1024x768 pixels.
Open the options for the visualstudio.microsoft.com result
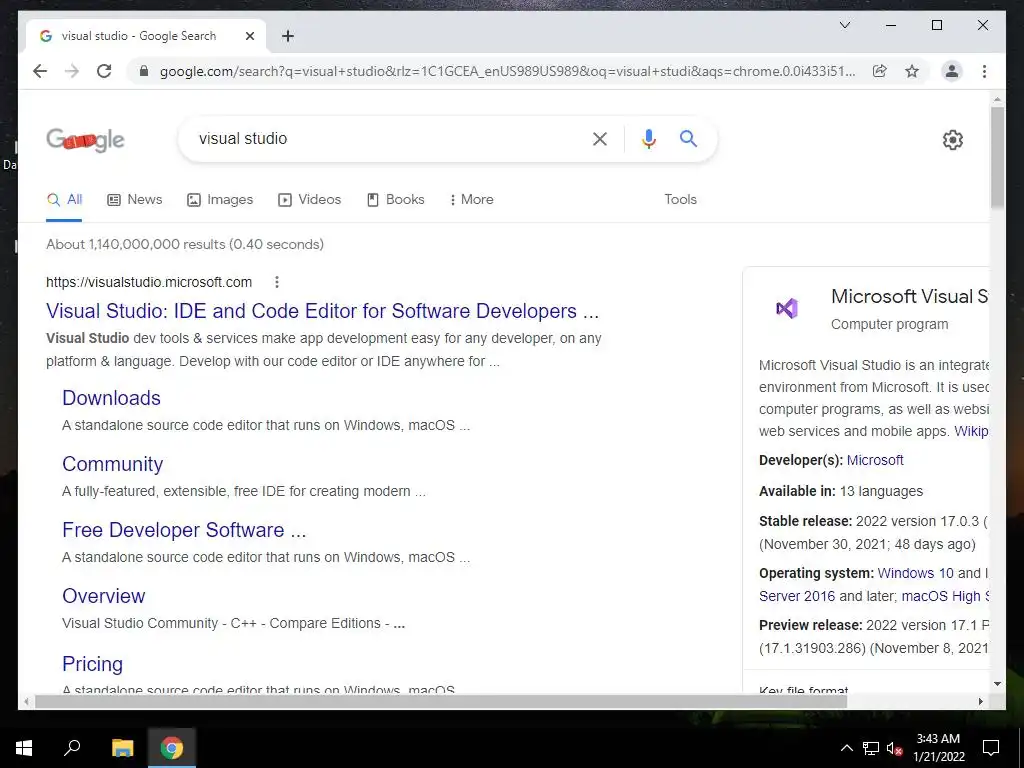click(x=277, y=282)
